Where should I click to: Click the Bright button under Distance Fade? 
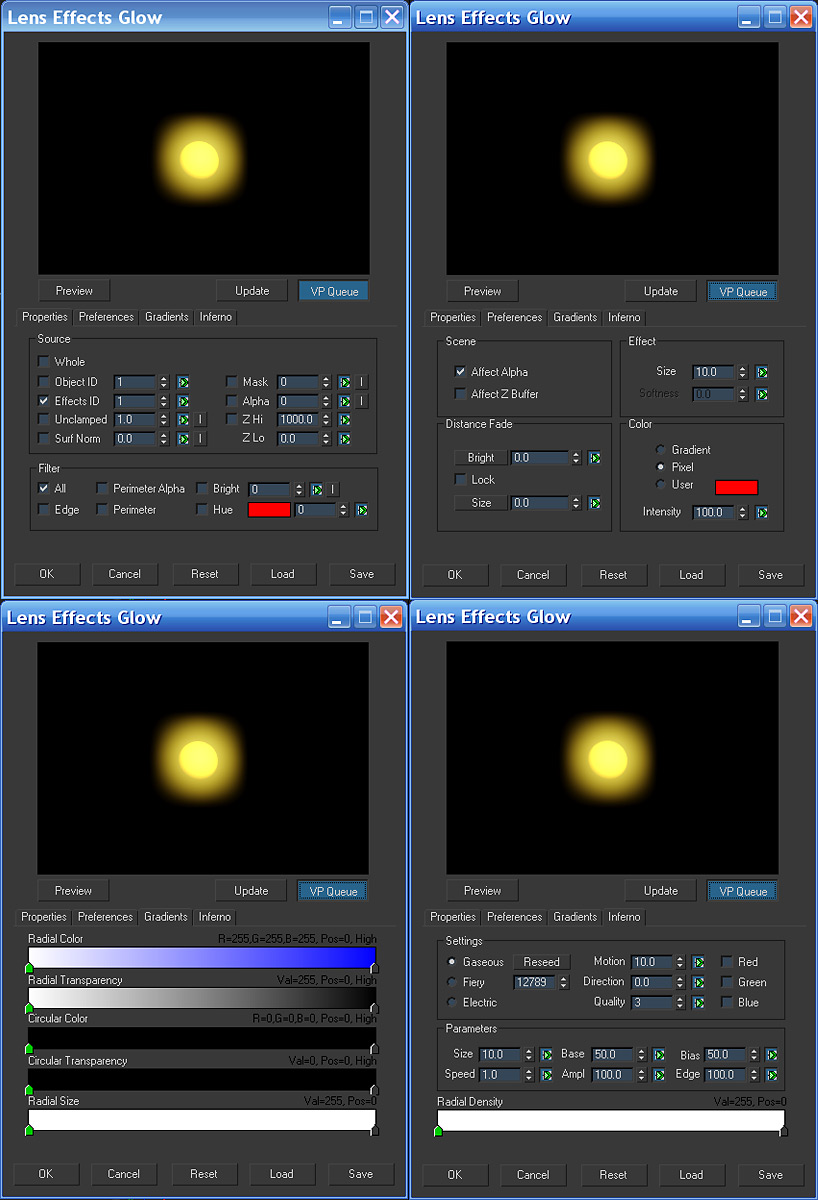point(481,458)
